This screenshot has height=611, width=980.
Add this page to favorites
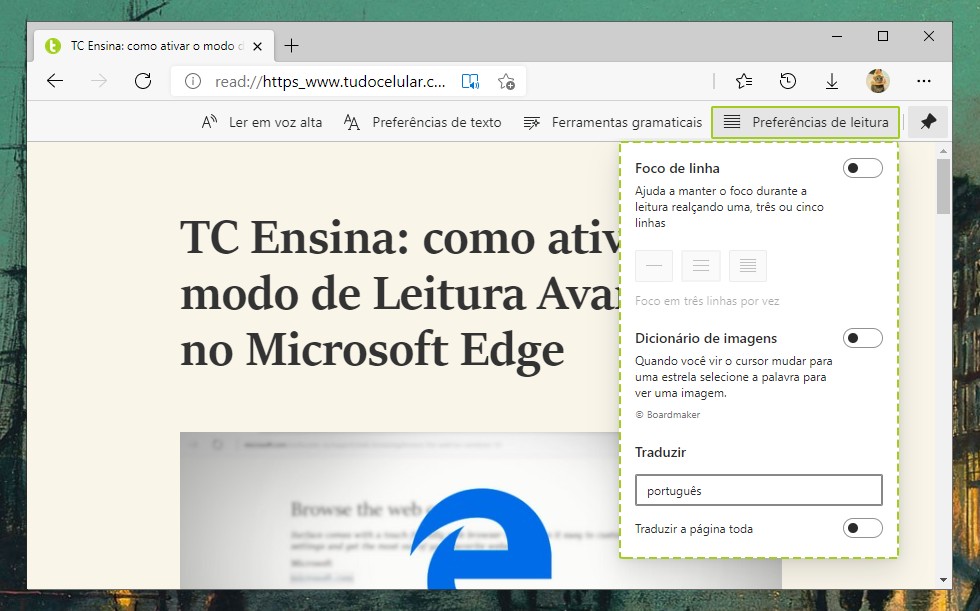(x=506, y=81)
